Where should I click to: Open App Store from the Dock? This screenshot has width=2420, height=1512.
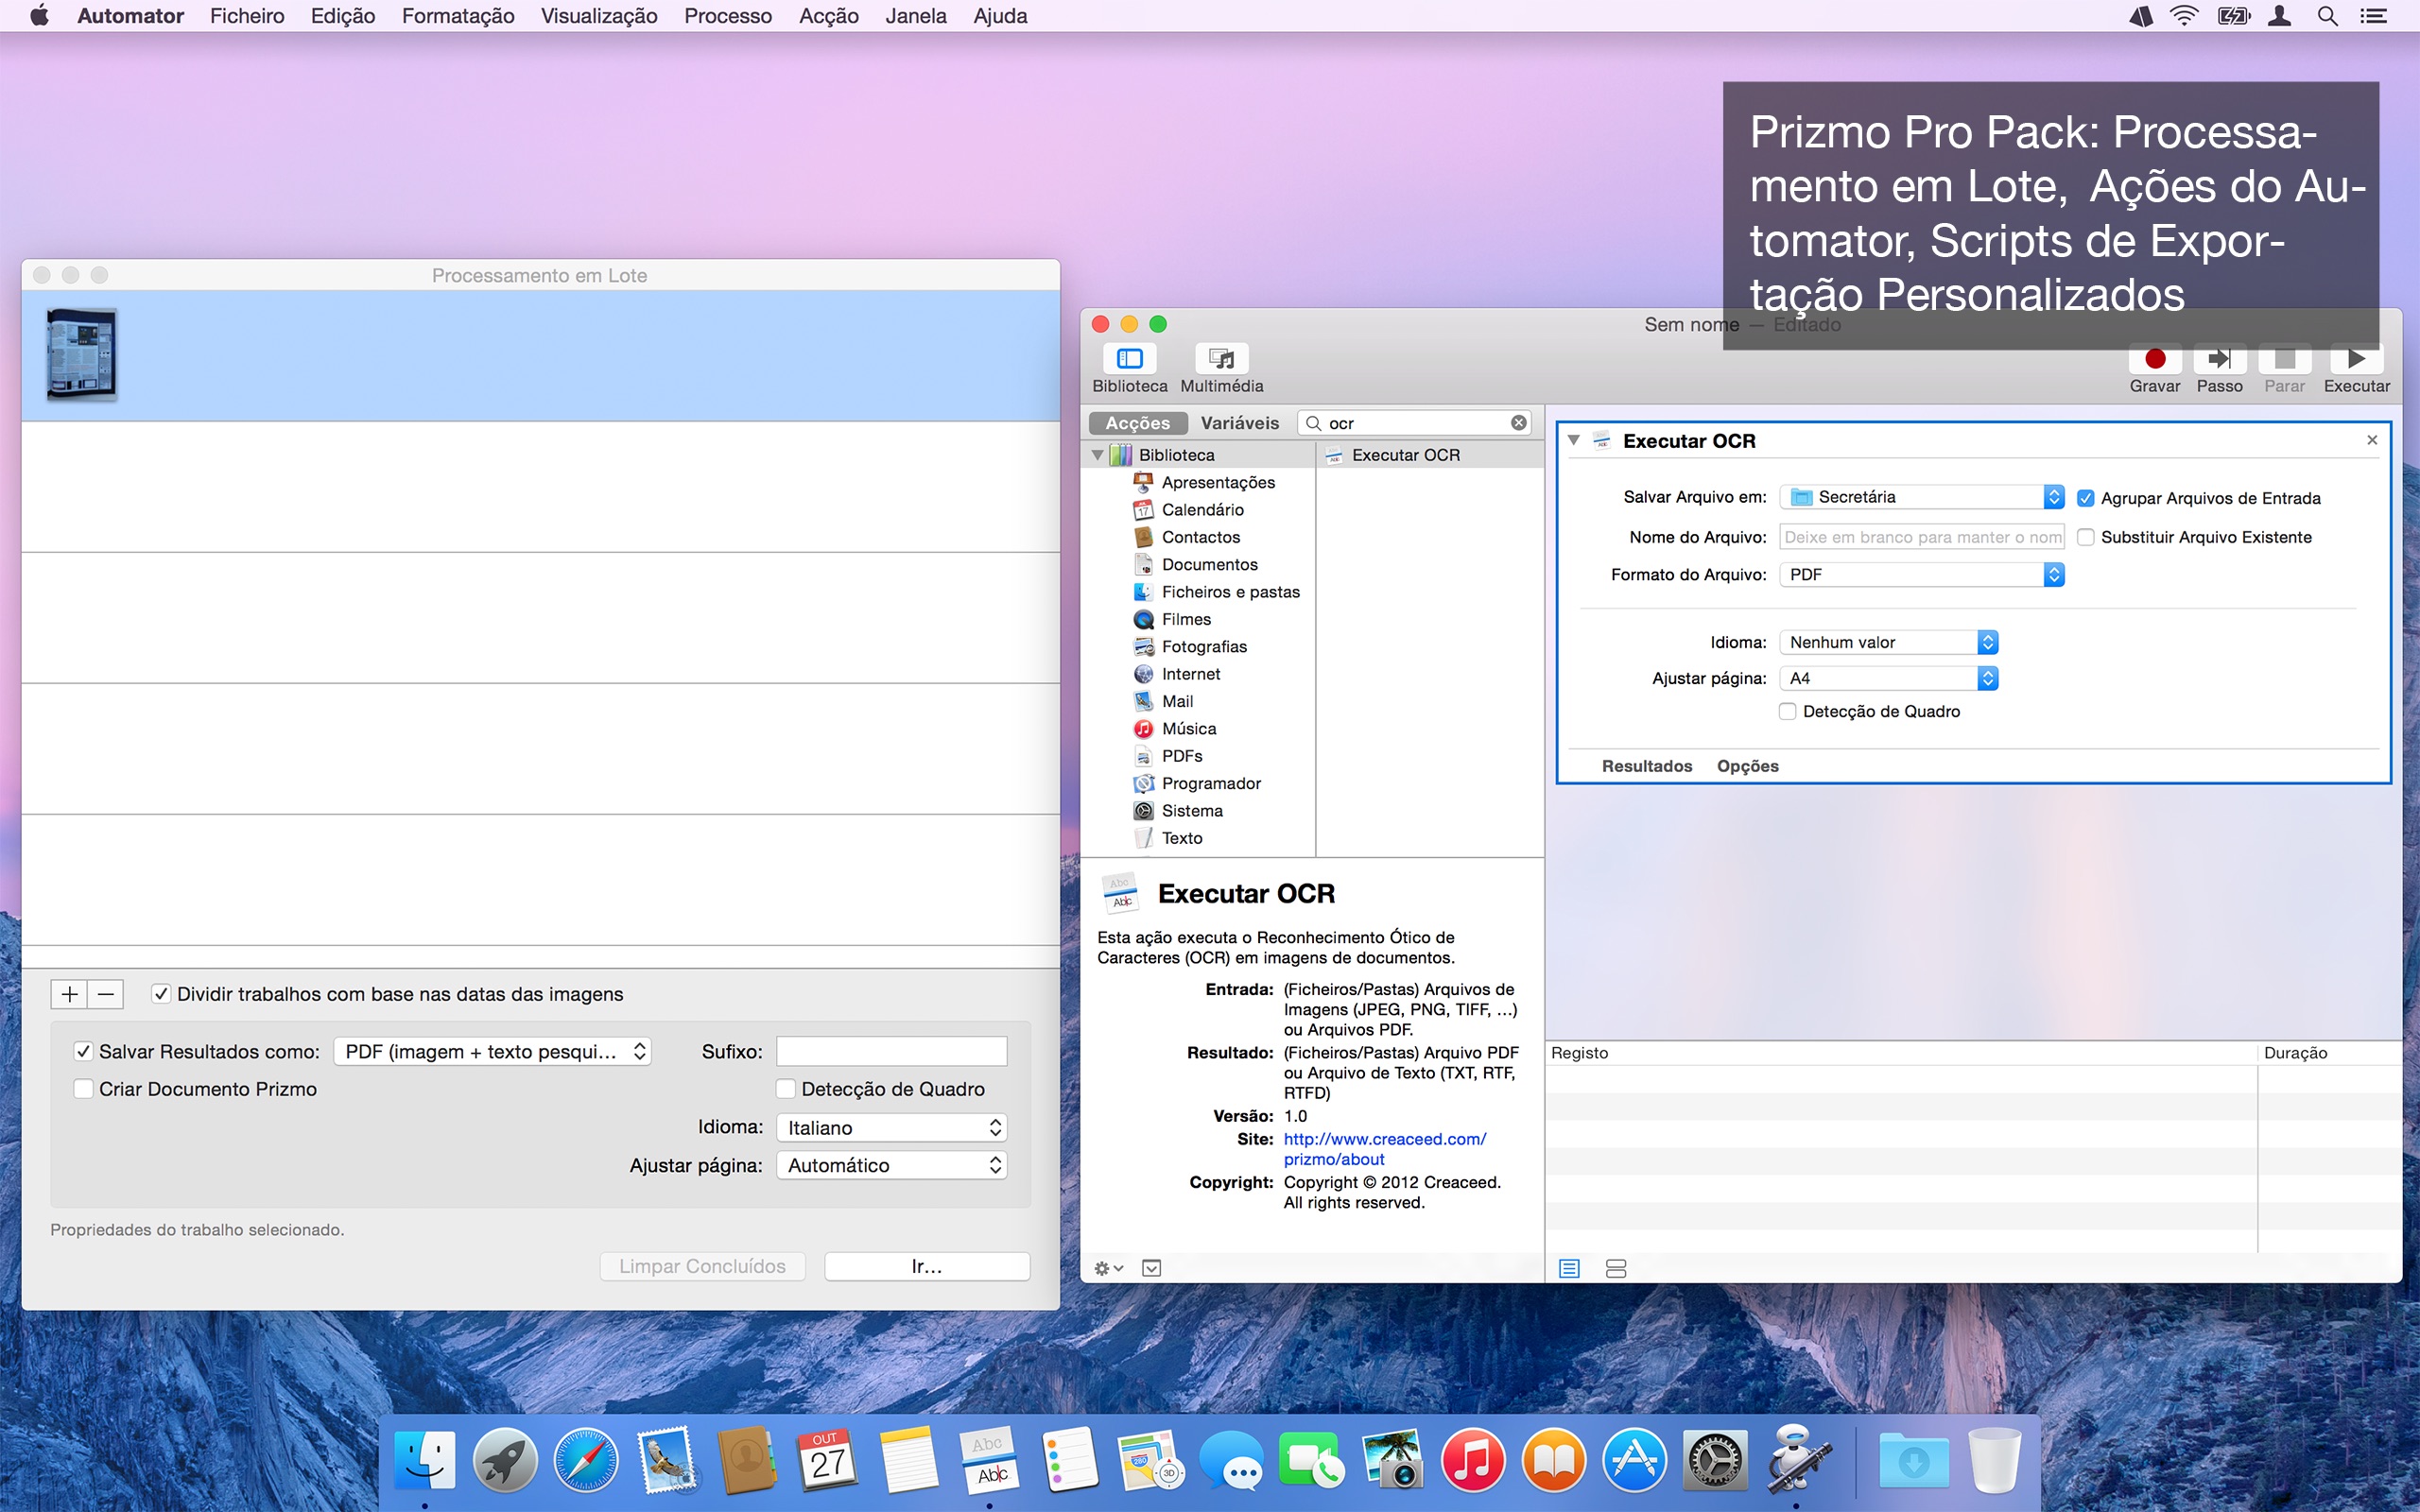1634,1461
